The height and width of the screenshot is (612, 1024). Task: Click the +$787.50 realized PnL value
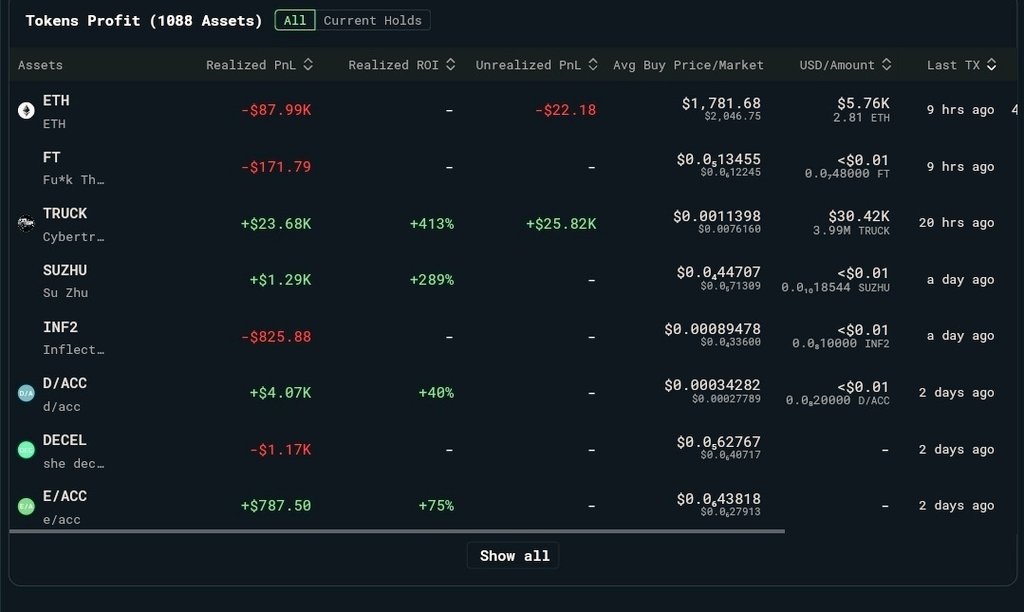(x=276, y=506)
